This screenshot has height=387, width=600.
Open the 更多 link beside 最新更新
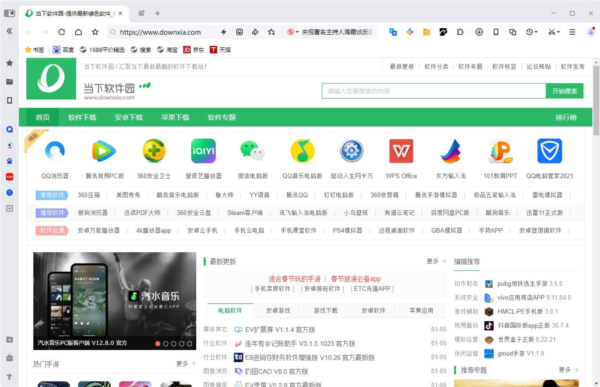(437, 261)
